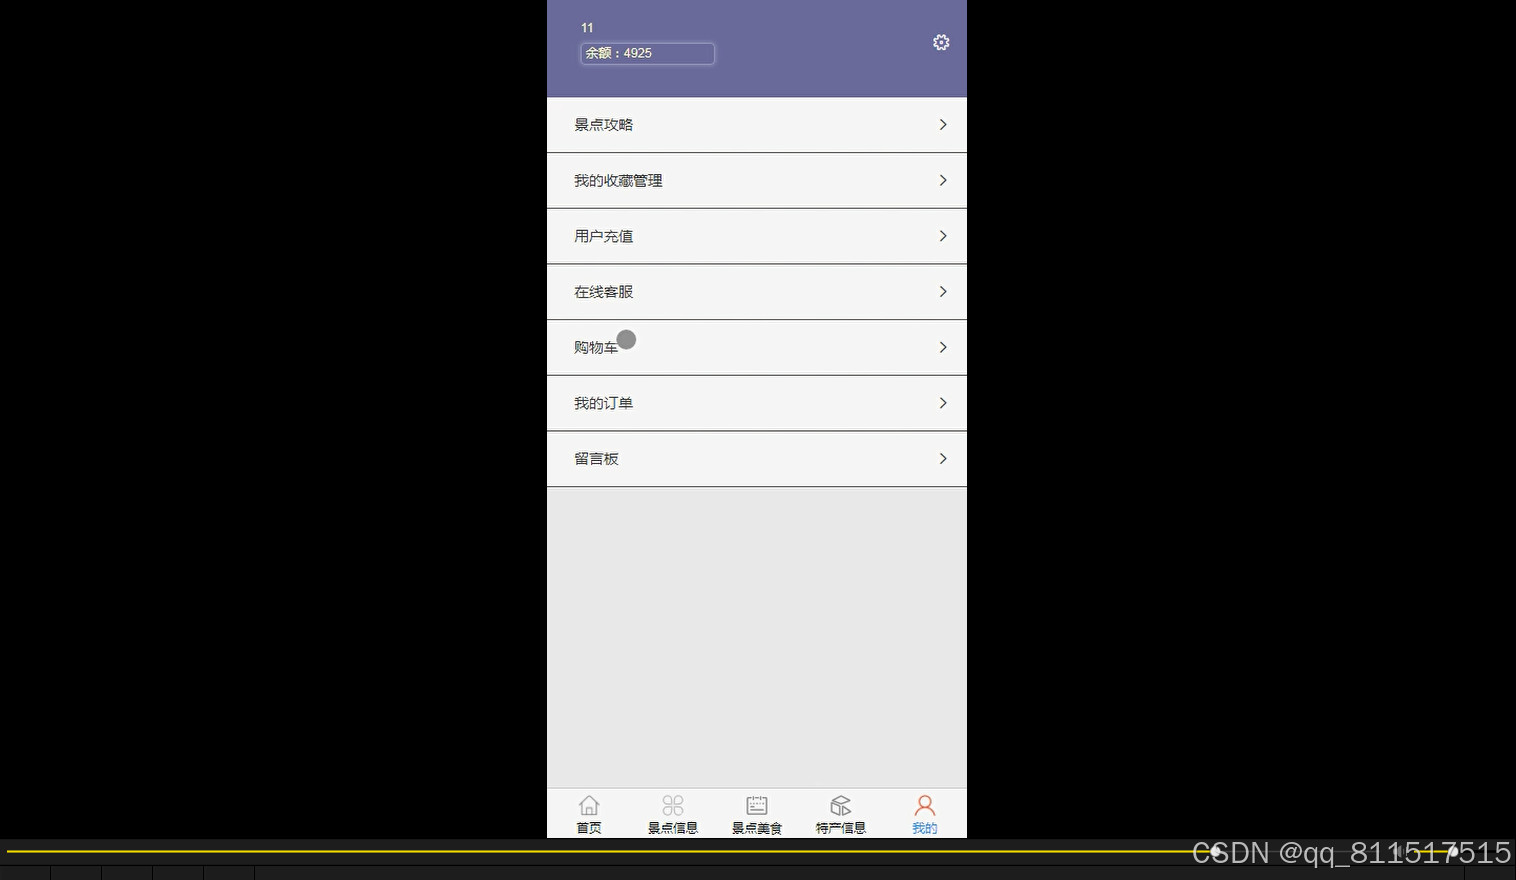Screen dimensions: 1516x880
Task: Switch to the 首页 tab label
Action: (589, 828)
